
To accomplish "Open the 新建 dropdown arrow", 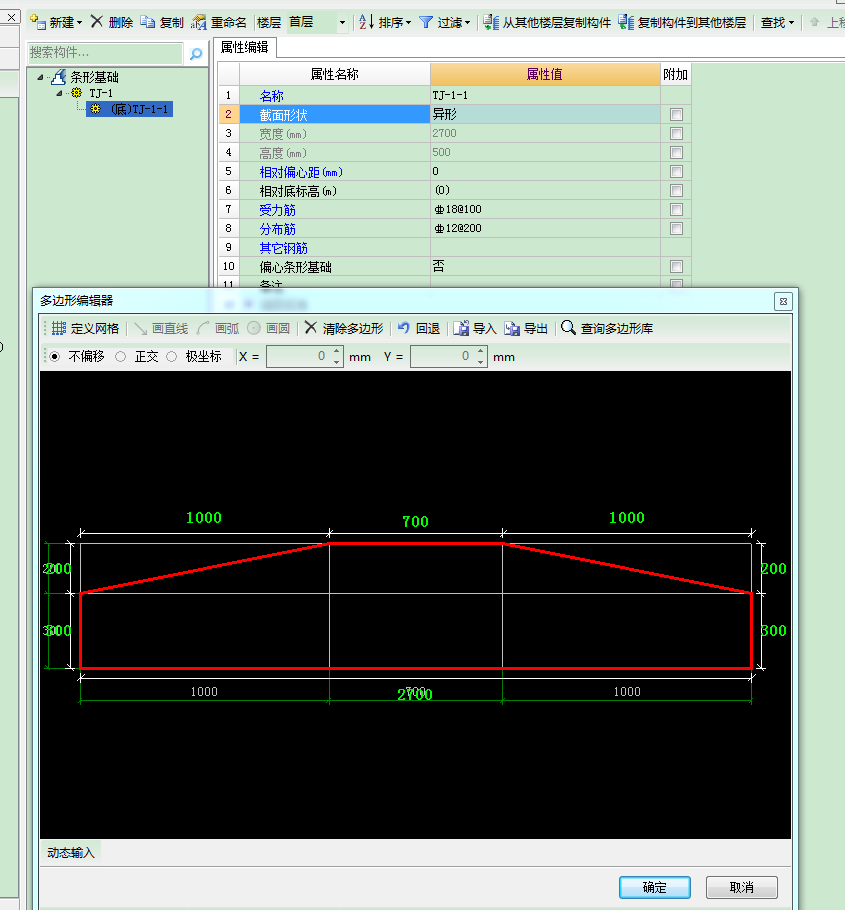I will pos(80,23).
